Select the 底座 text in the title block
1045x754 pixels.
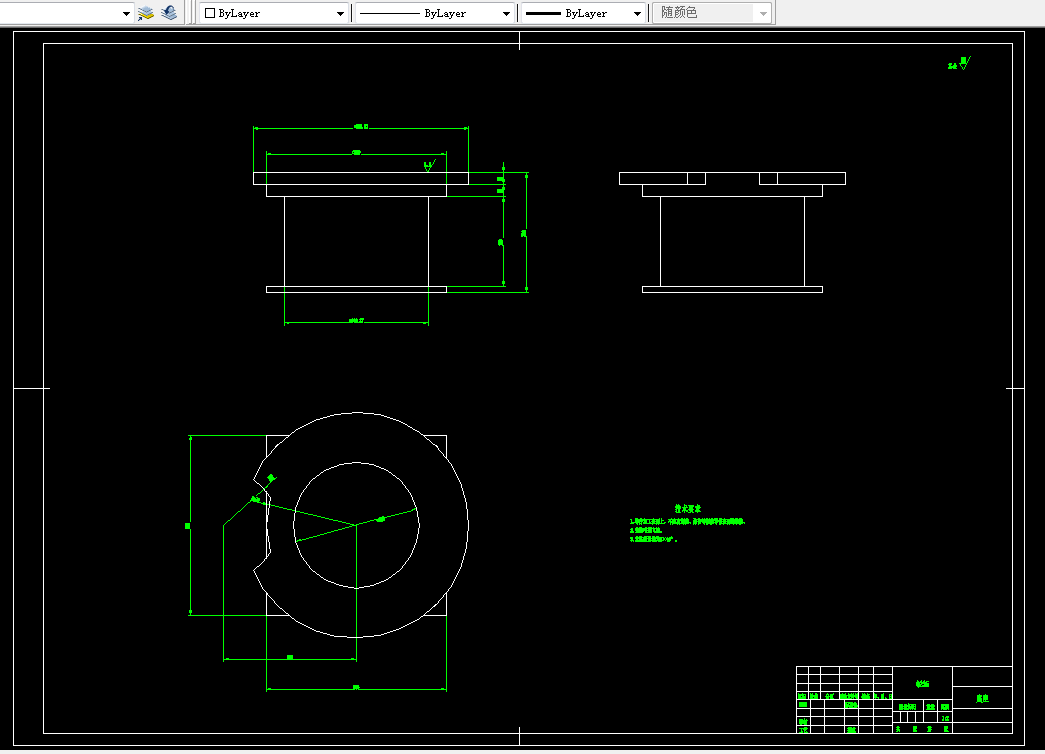tap(982, 699)
